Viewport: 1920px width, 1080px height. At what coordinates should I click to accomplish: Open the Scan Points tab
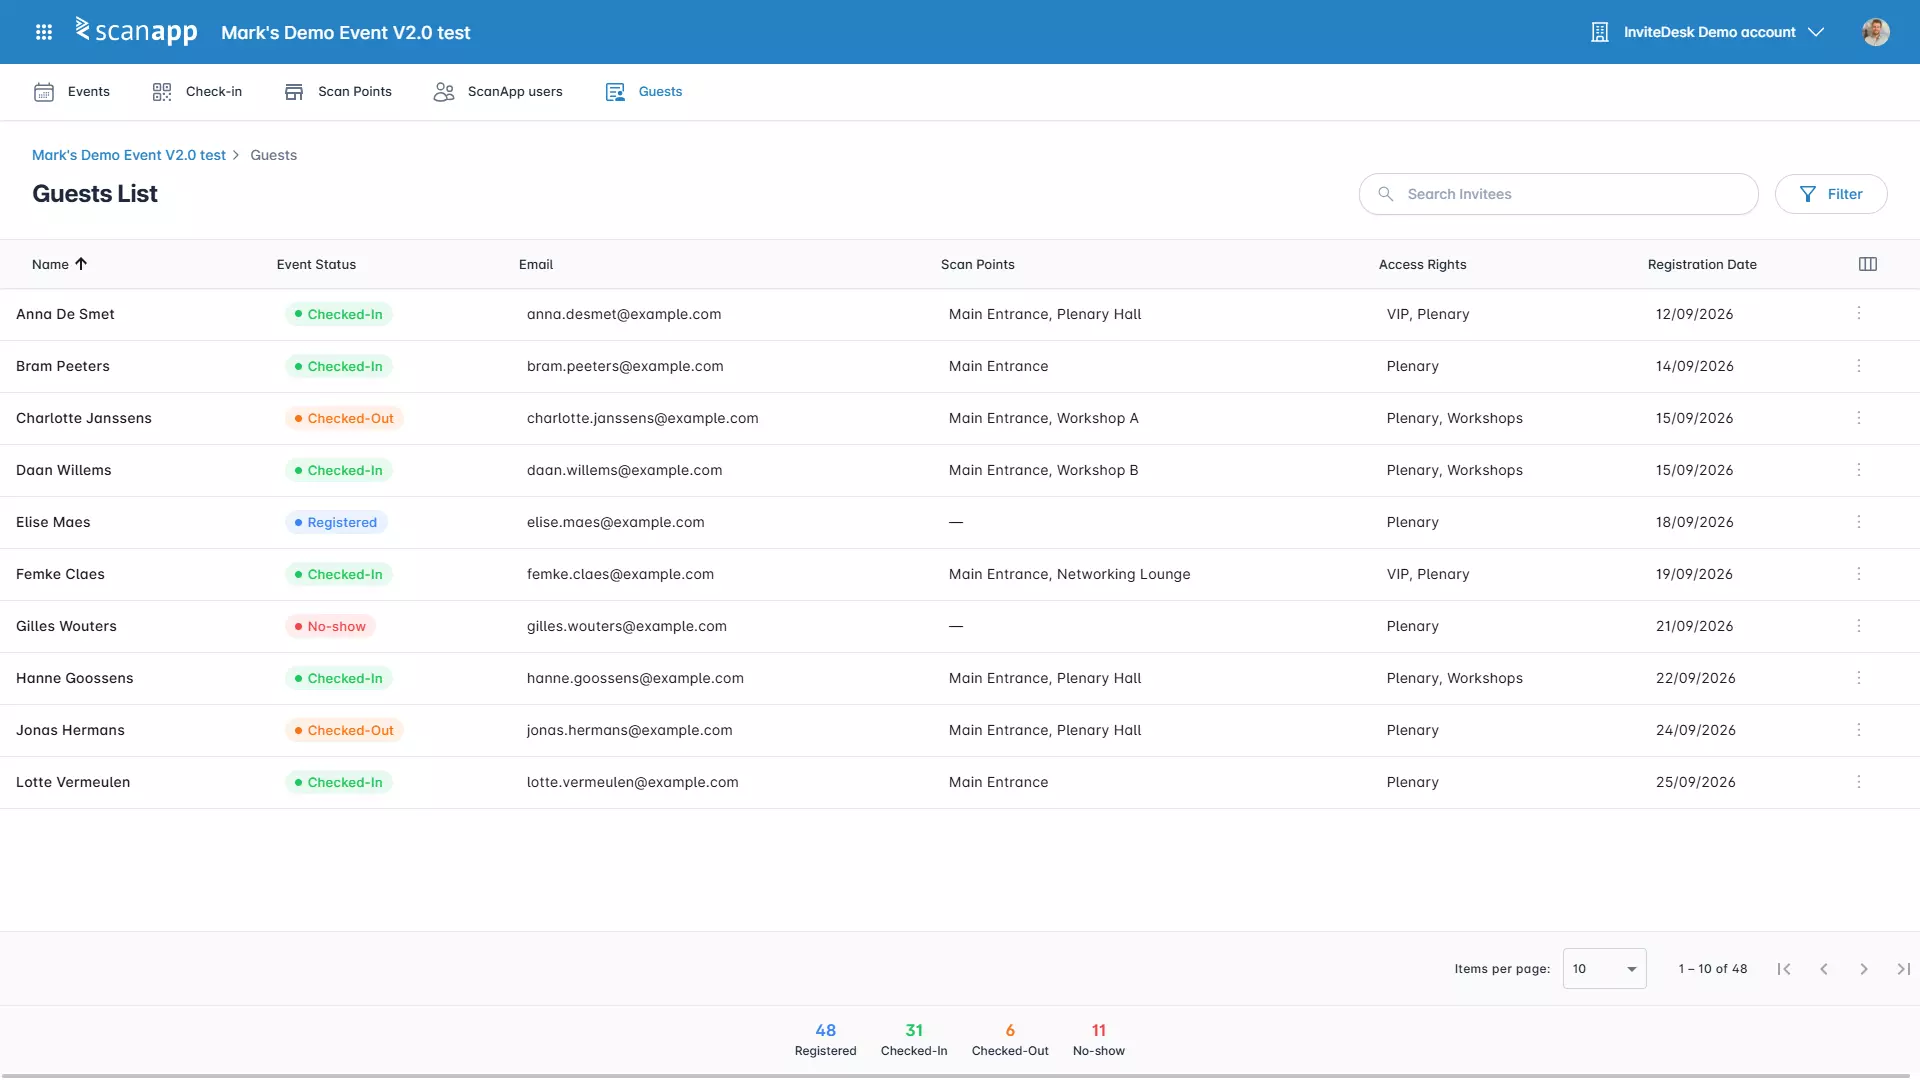(x=338, y=92)
